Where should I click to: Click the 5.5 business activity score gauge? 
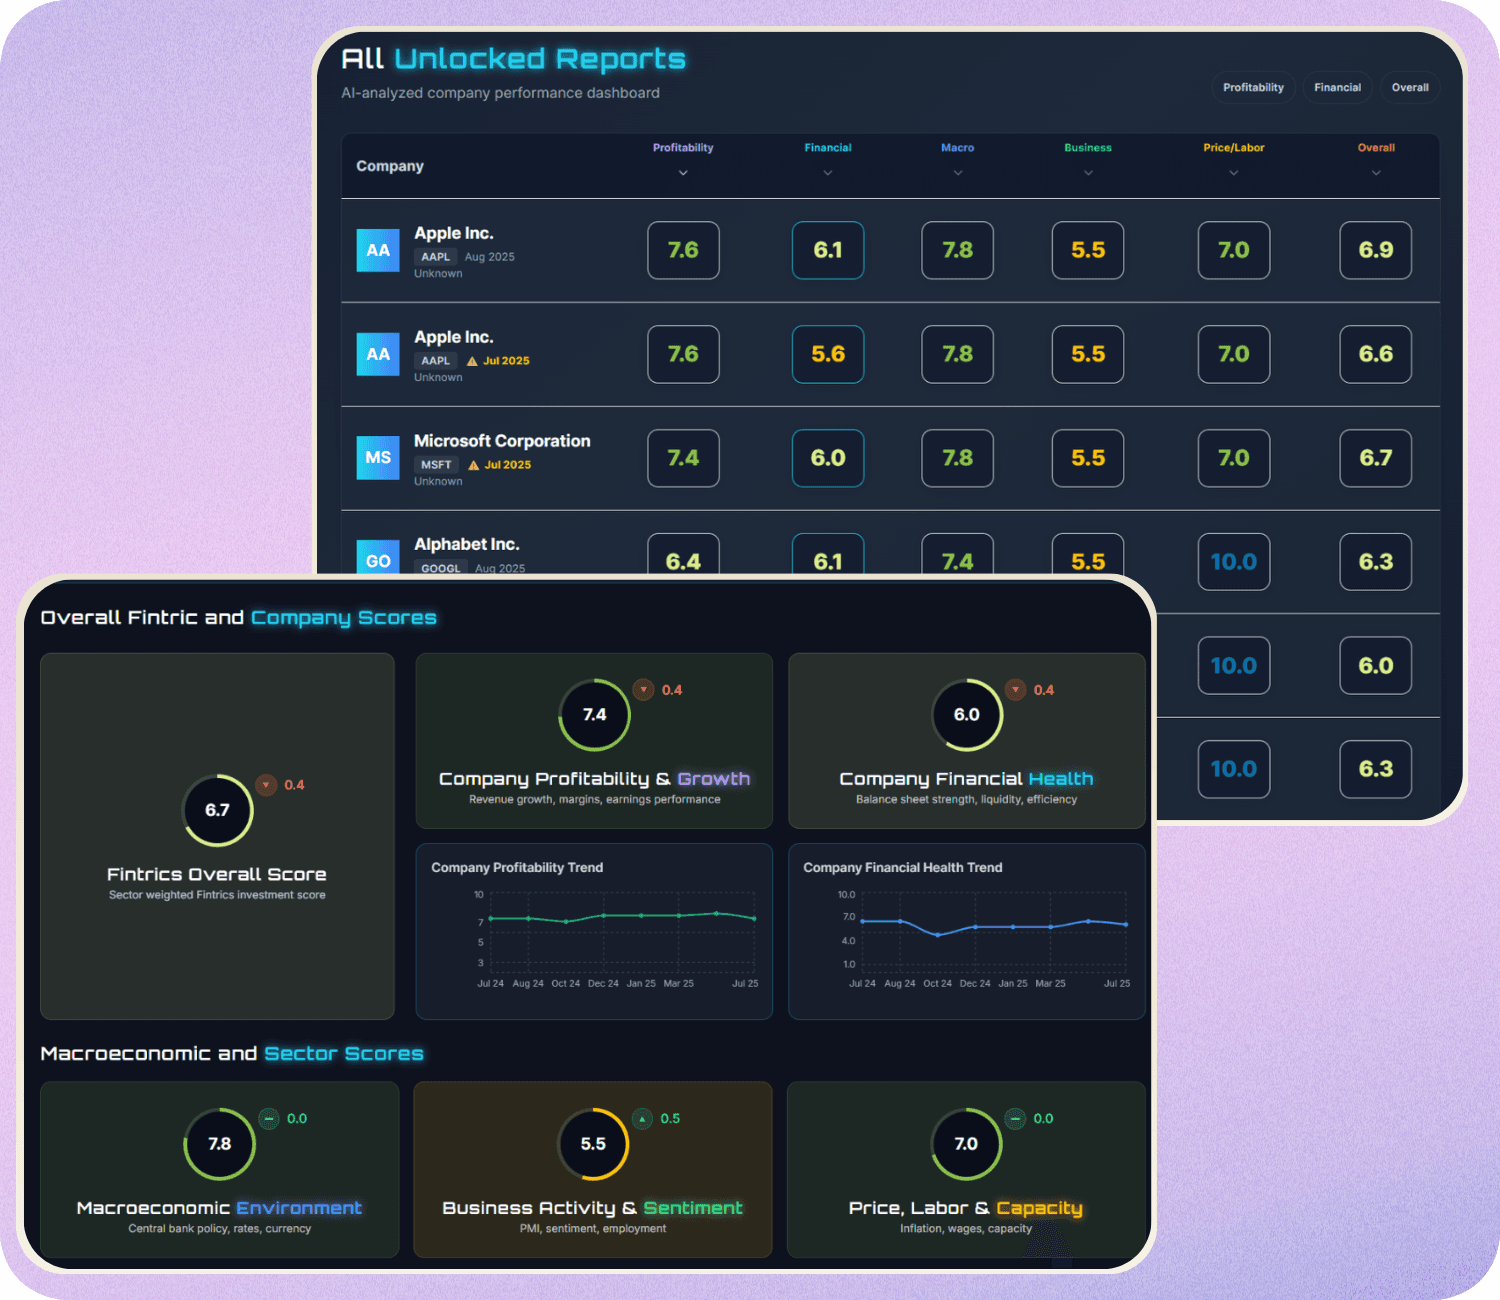pos(593,1144)
